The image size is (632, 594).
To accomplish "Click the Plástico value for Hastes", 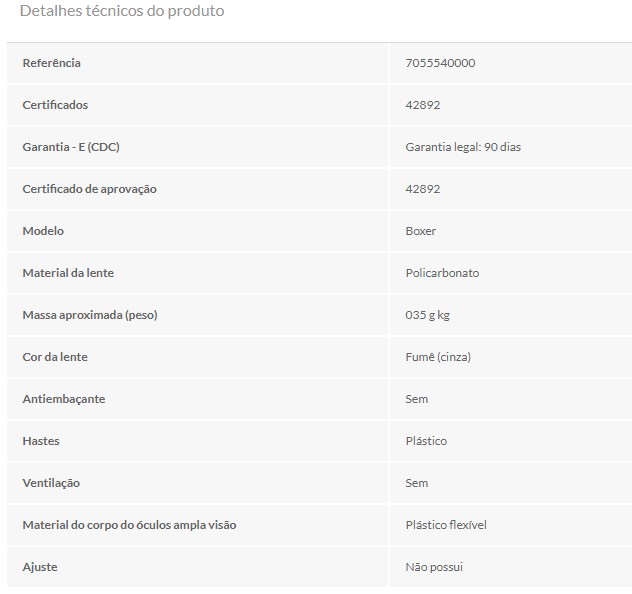I will point(426,441).
